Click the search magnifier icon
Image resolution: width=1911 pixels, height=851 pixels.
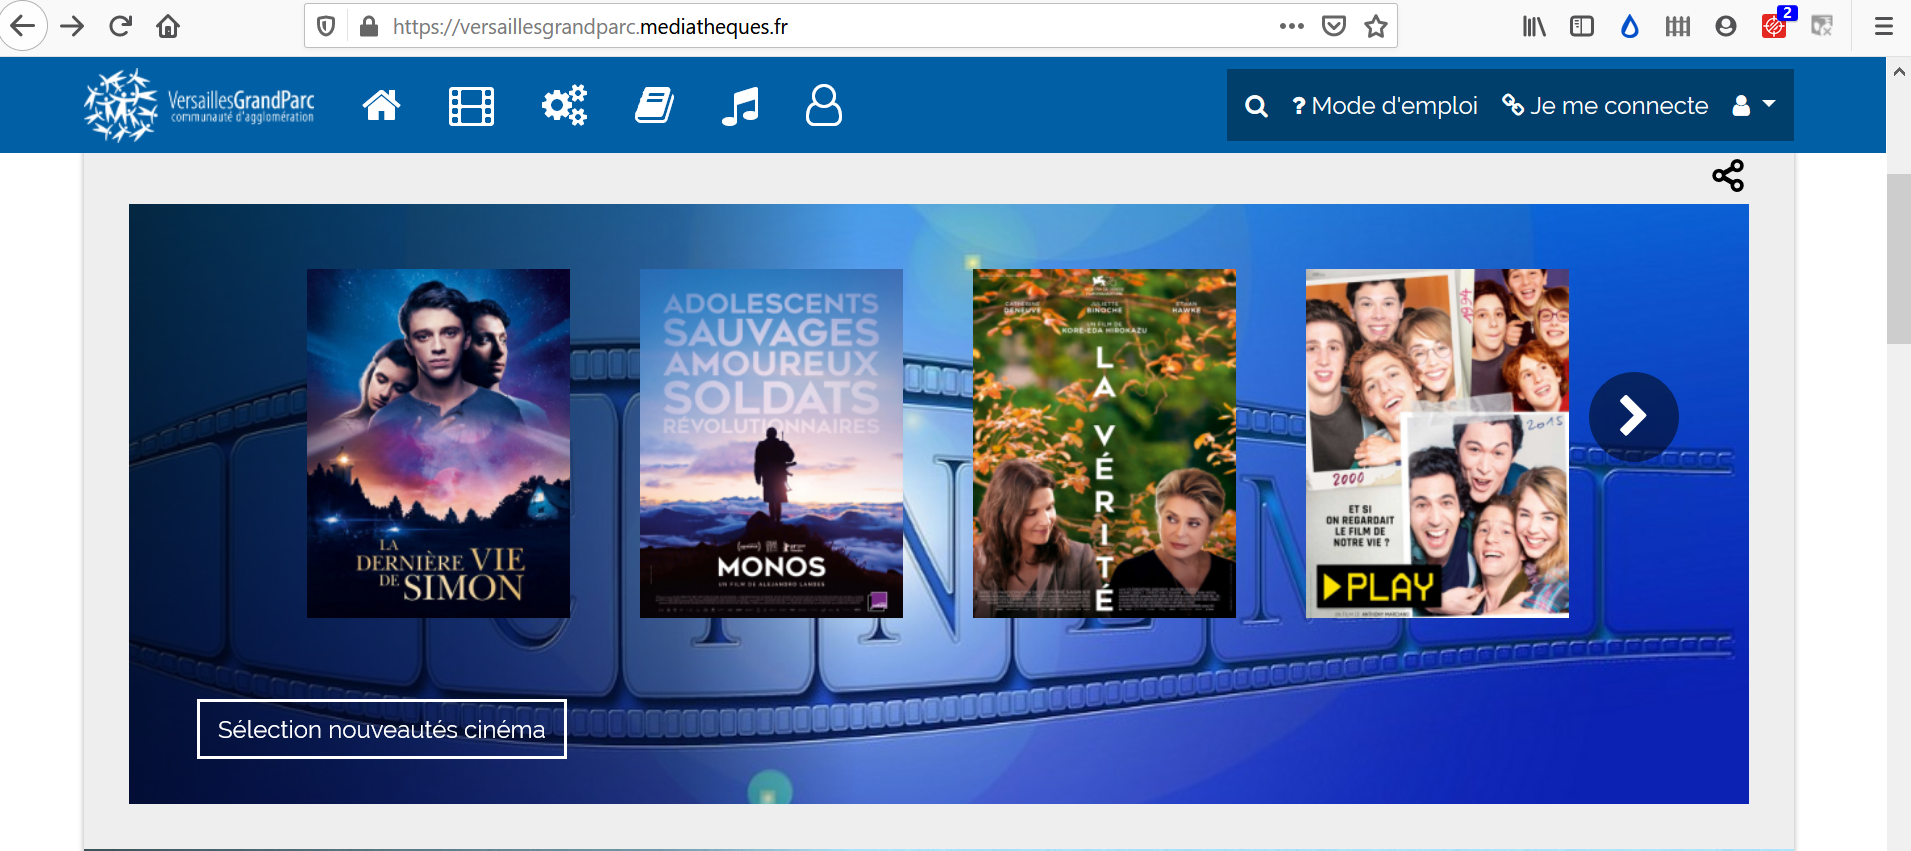pyautogui.click(x=1257, y=106)
